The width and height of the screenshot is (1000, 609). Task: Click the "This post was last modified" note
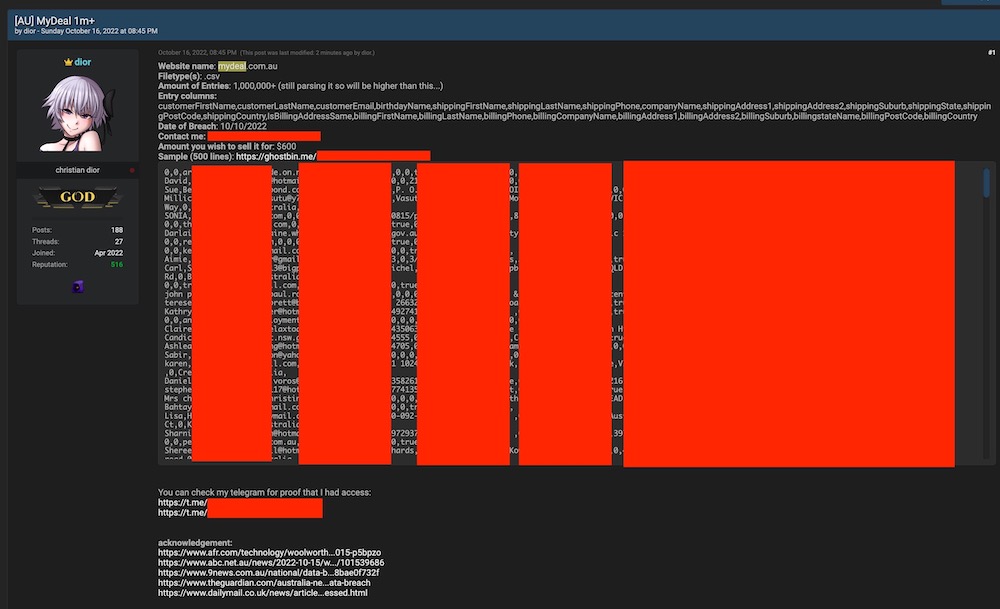[x=307, y=53]
